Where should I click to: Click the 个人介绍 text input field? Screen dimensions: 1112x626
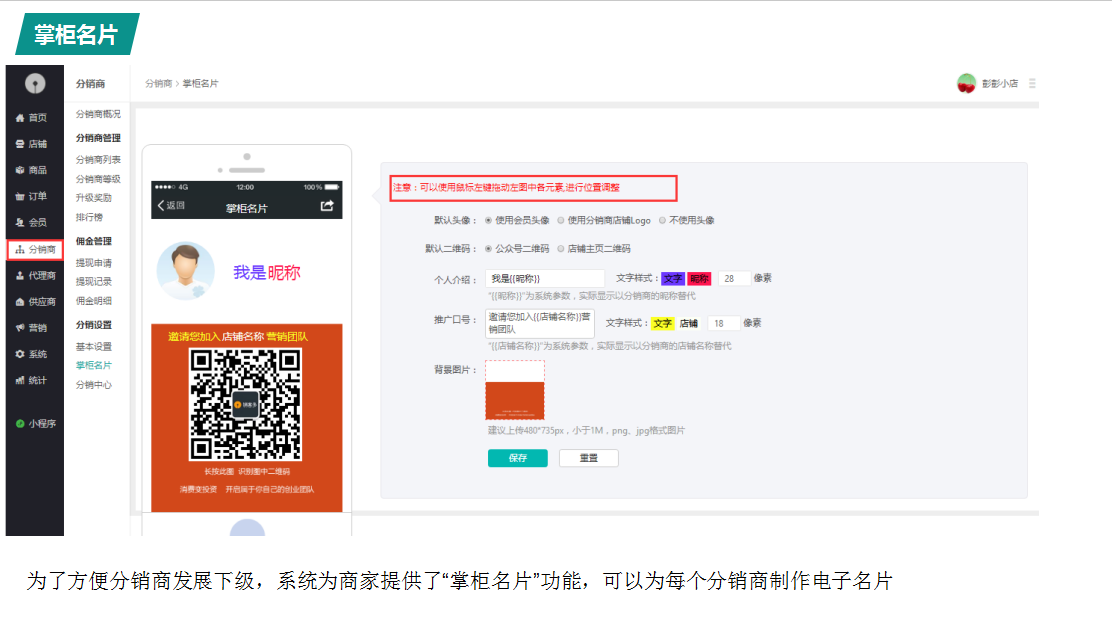[544, 279]
